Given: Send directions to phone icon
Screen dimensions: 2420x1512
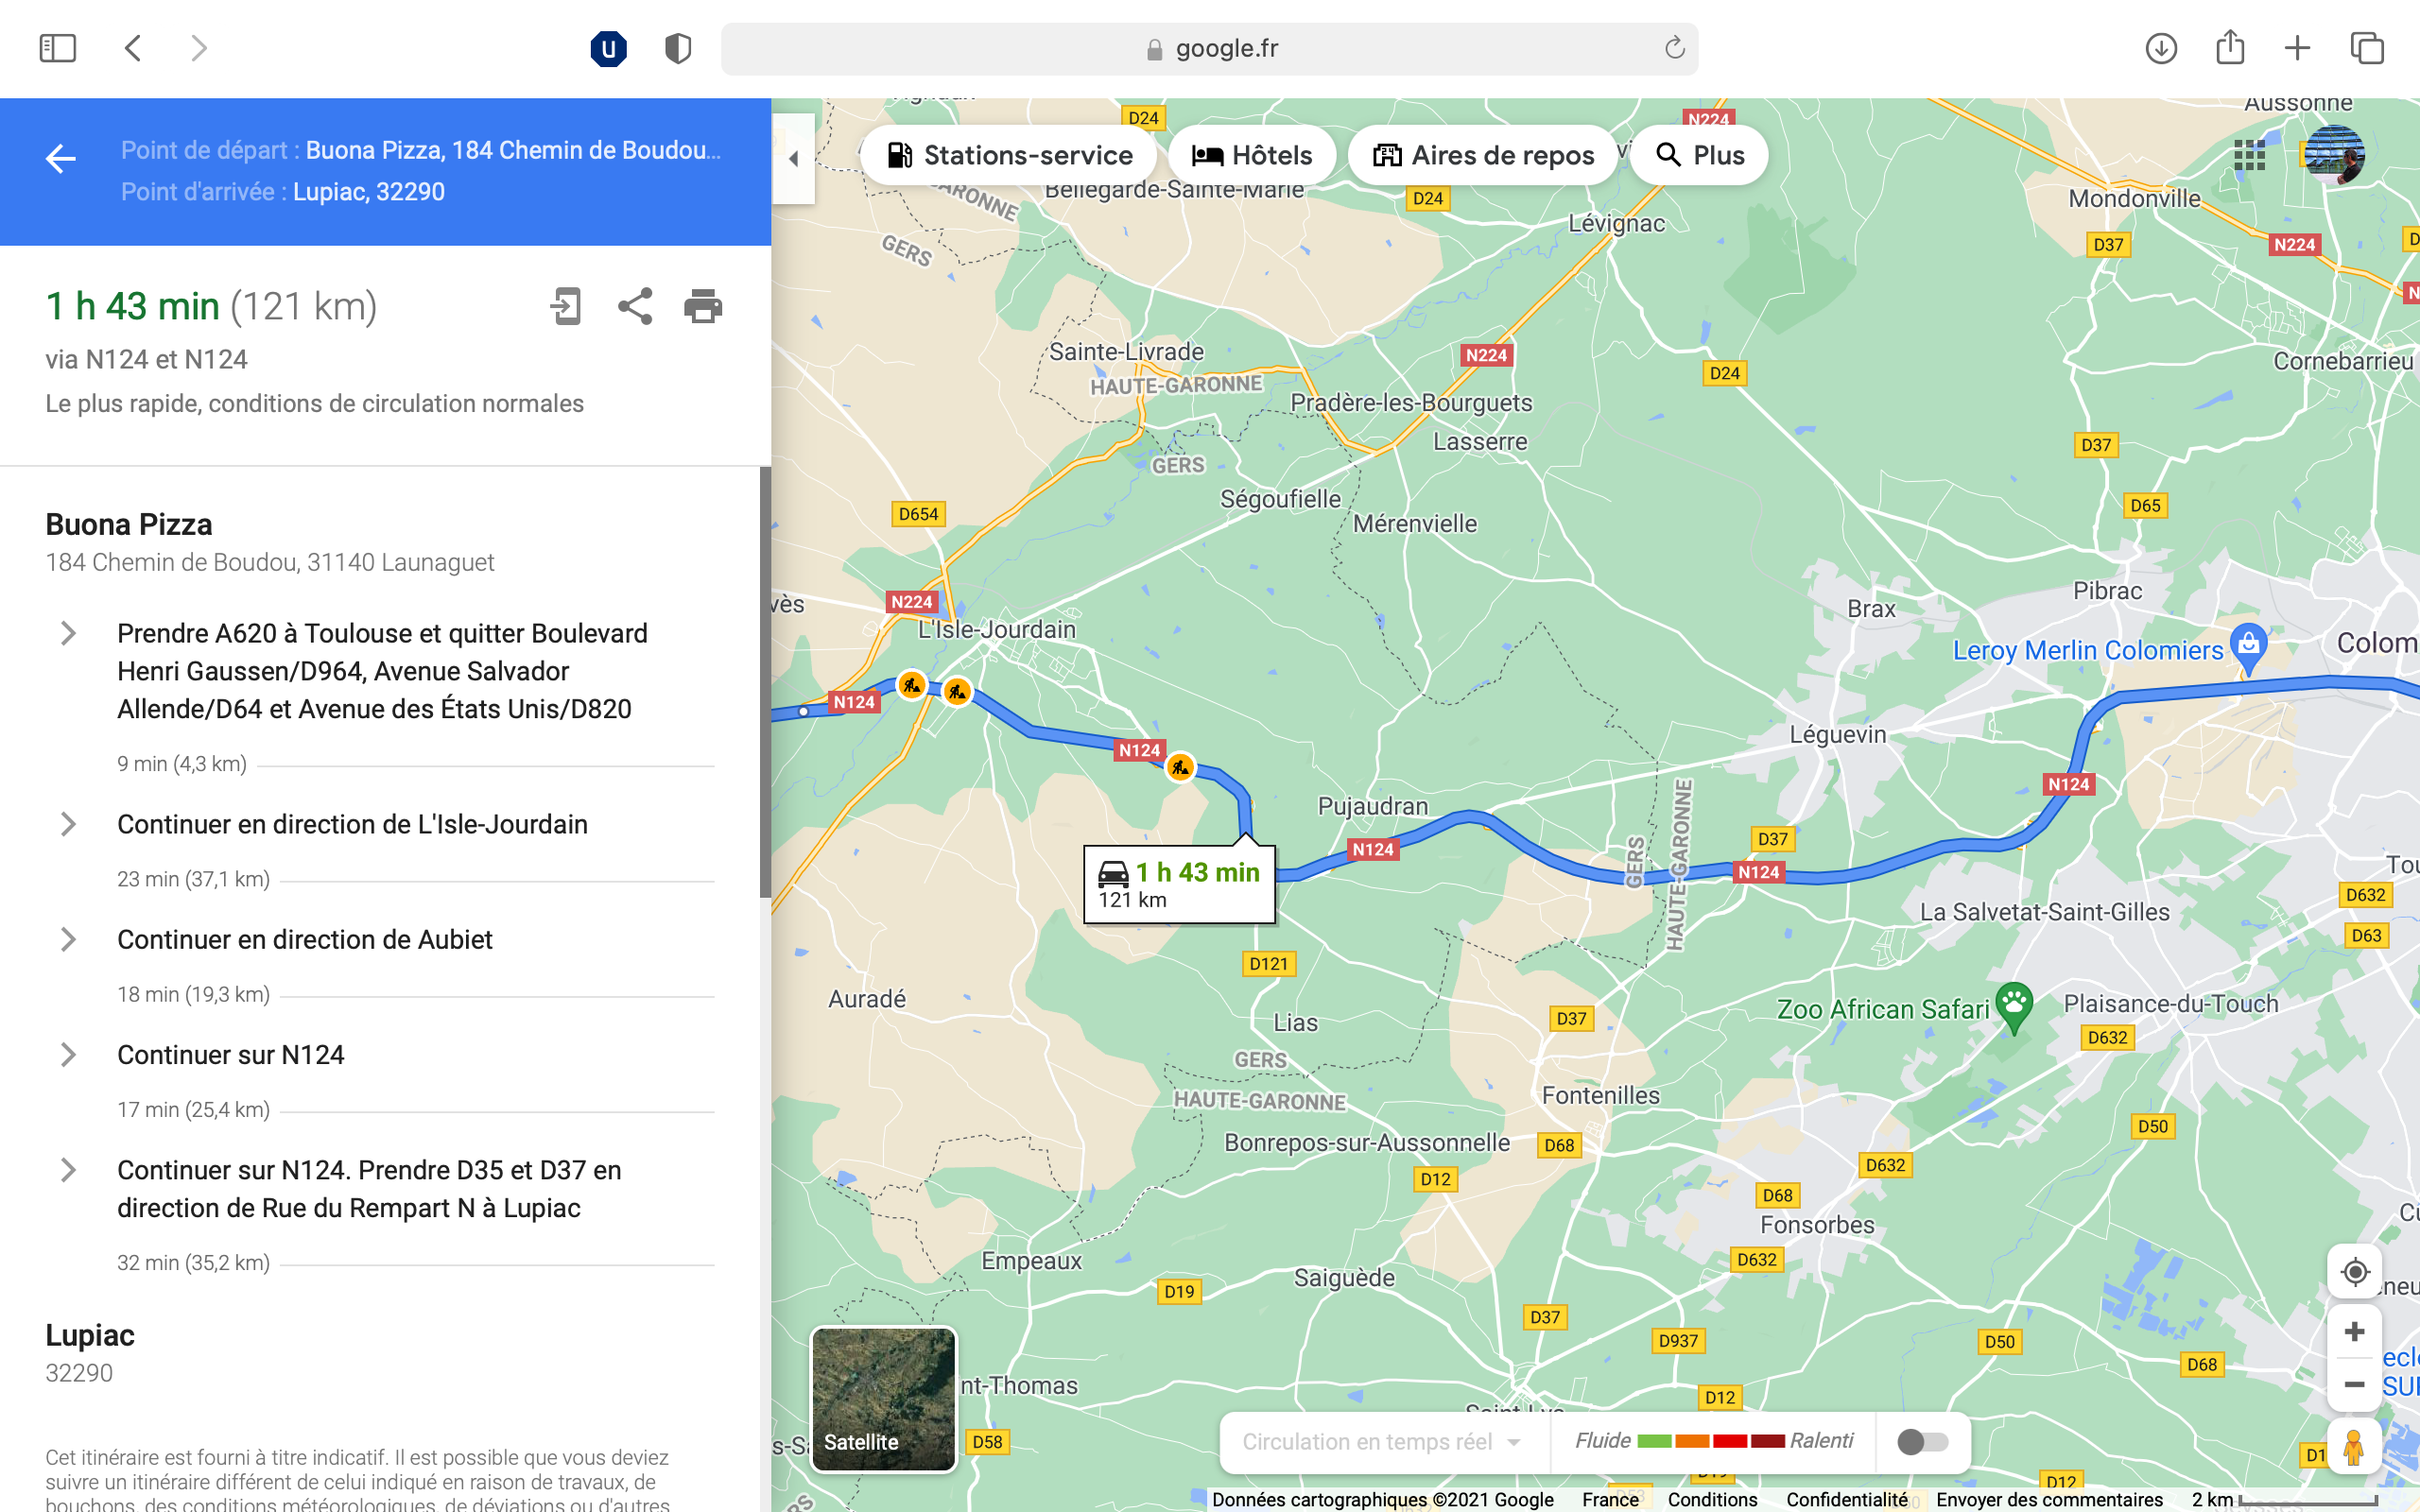Looking at the screenshot, I should point(566,306).
